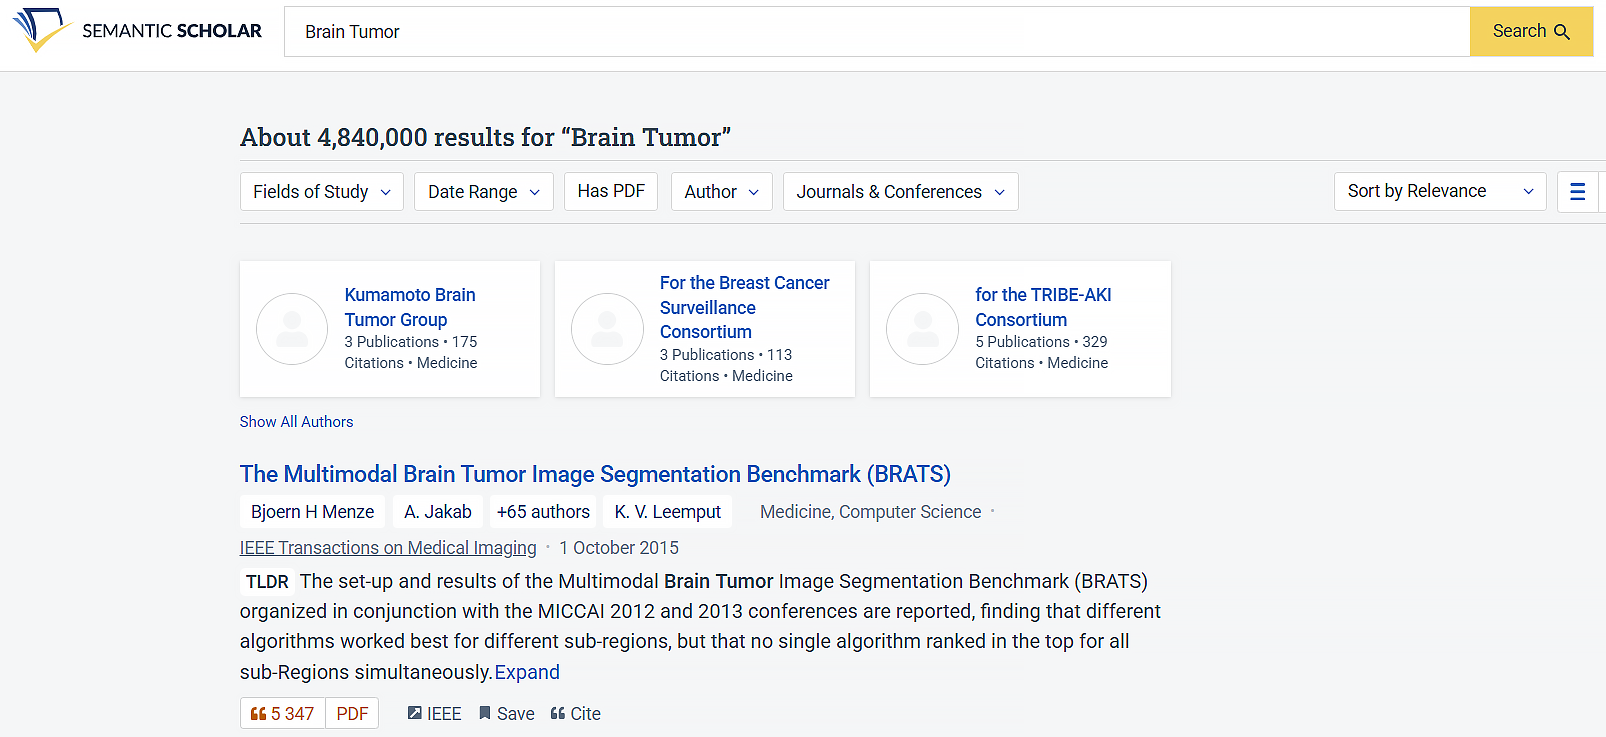Cite the BRATS benchmark paper
This screenshot has height=737, width=1606.
coord(576,714)
